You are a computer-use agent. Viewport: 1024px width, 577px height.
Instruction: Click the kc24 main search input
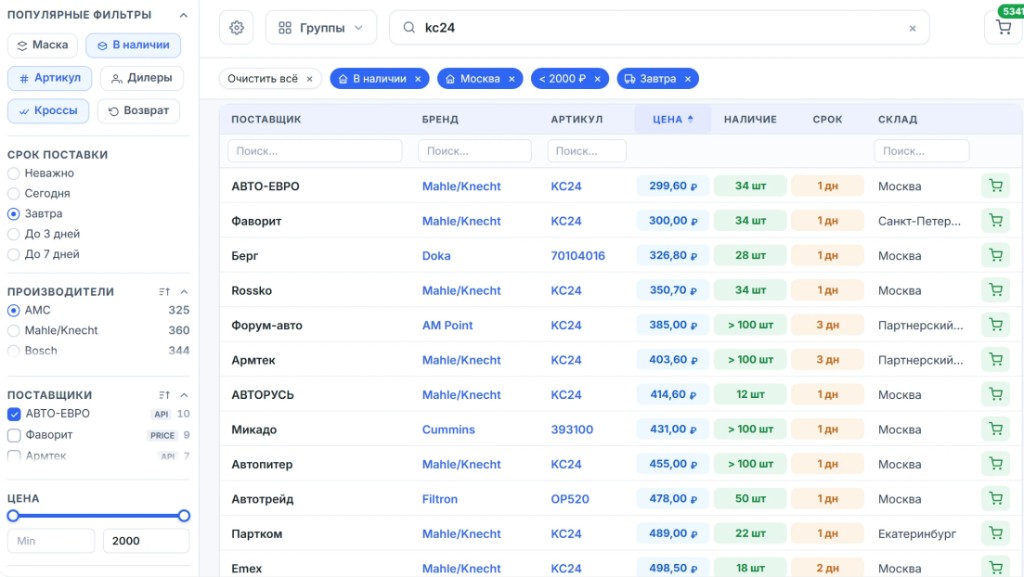660,27
